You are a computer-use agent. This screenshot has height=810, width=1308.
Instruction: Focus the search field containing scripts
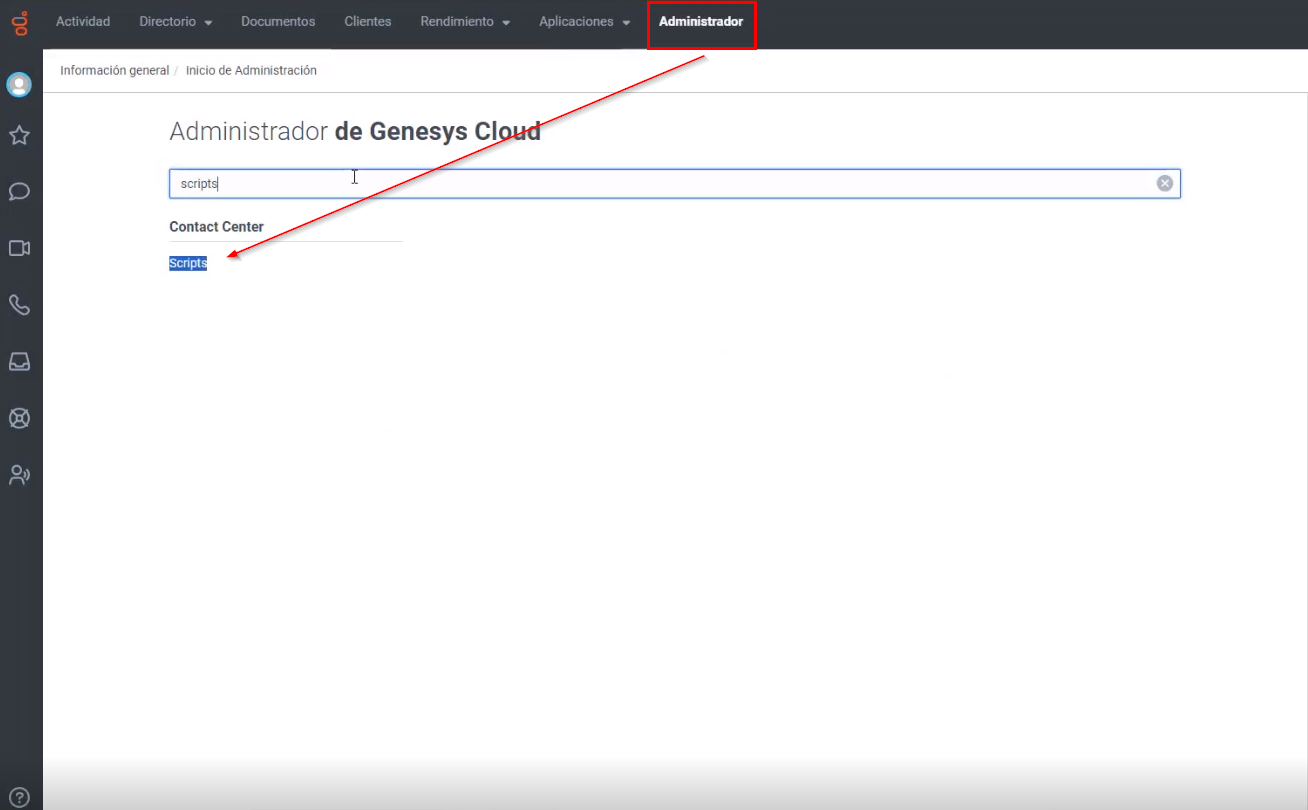[675, 183]
